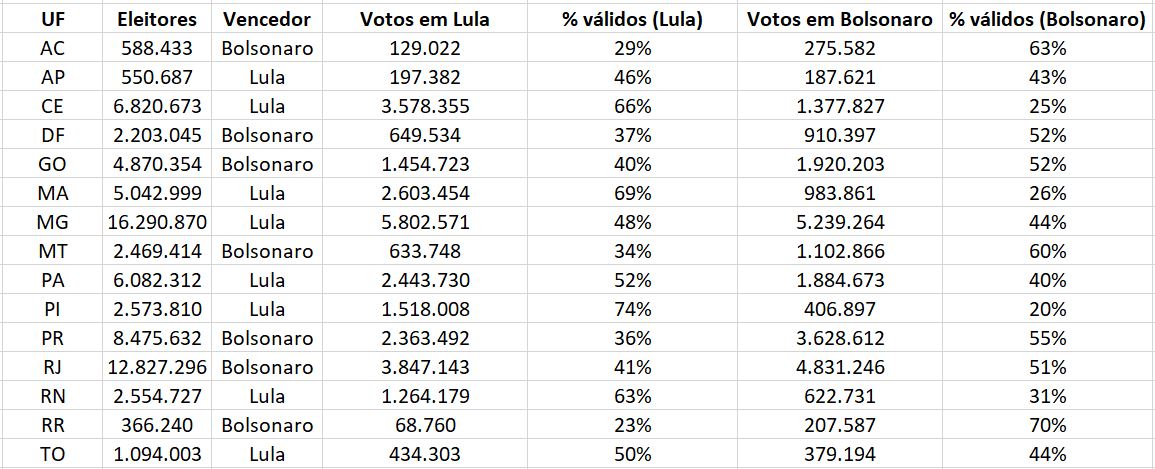Screen dimensions: 1155x469
Task: Click the AC state cell
Action: 53,48
